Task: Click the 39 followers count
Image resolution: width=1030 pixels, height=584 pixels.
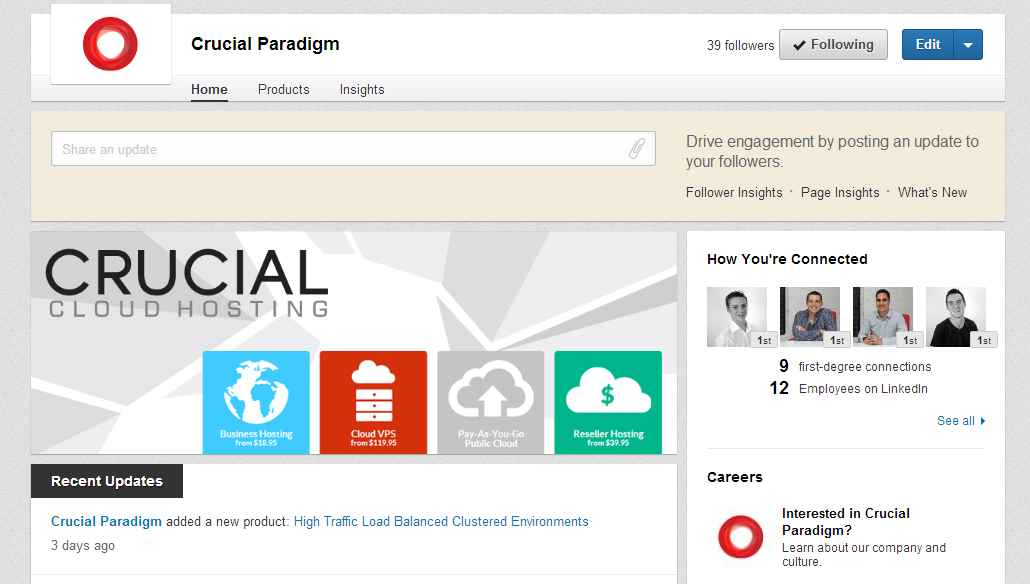Action: click(740, 45)
